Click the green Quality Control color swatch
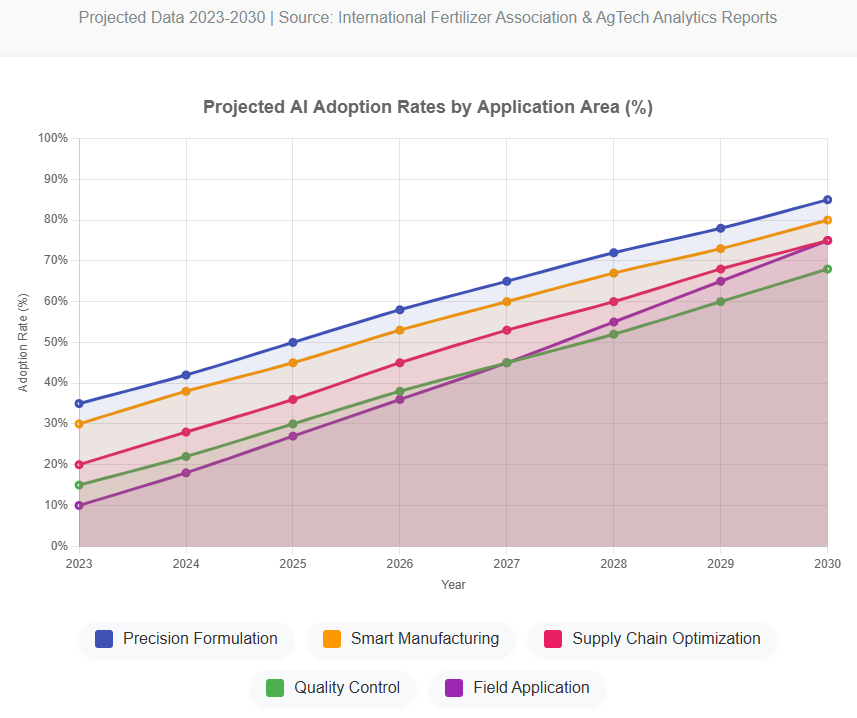857x718 pixels. coord(275,688)
